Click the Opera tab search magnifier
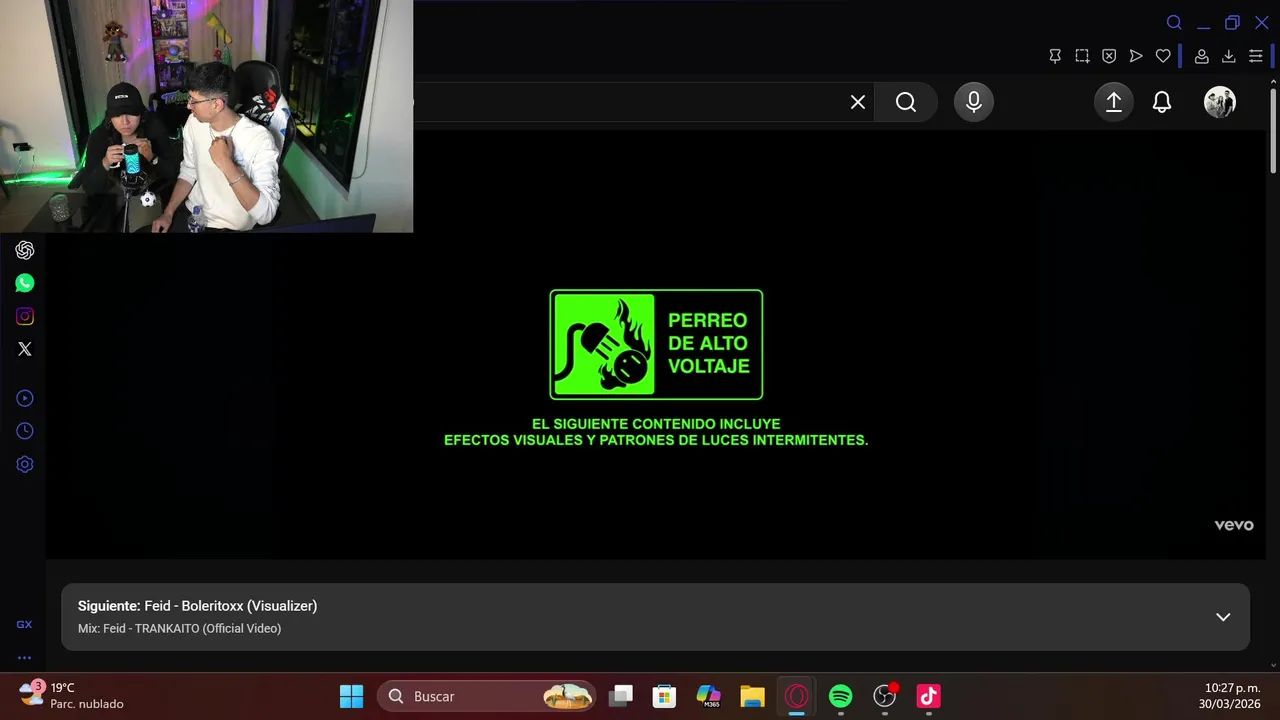Image resolution: width=1280 pixels, height=720 pixels. (x=1174, y=23)
